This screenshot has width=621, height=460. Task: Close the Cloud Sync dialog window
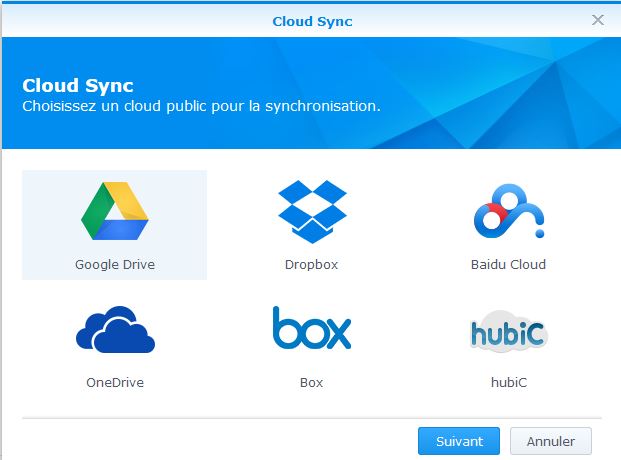pos(598,20)
